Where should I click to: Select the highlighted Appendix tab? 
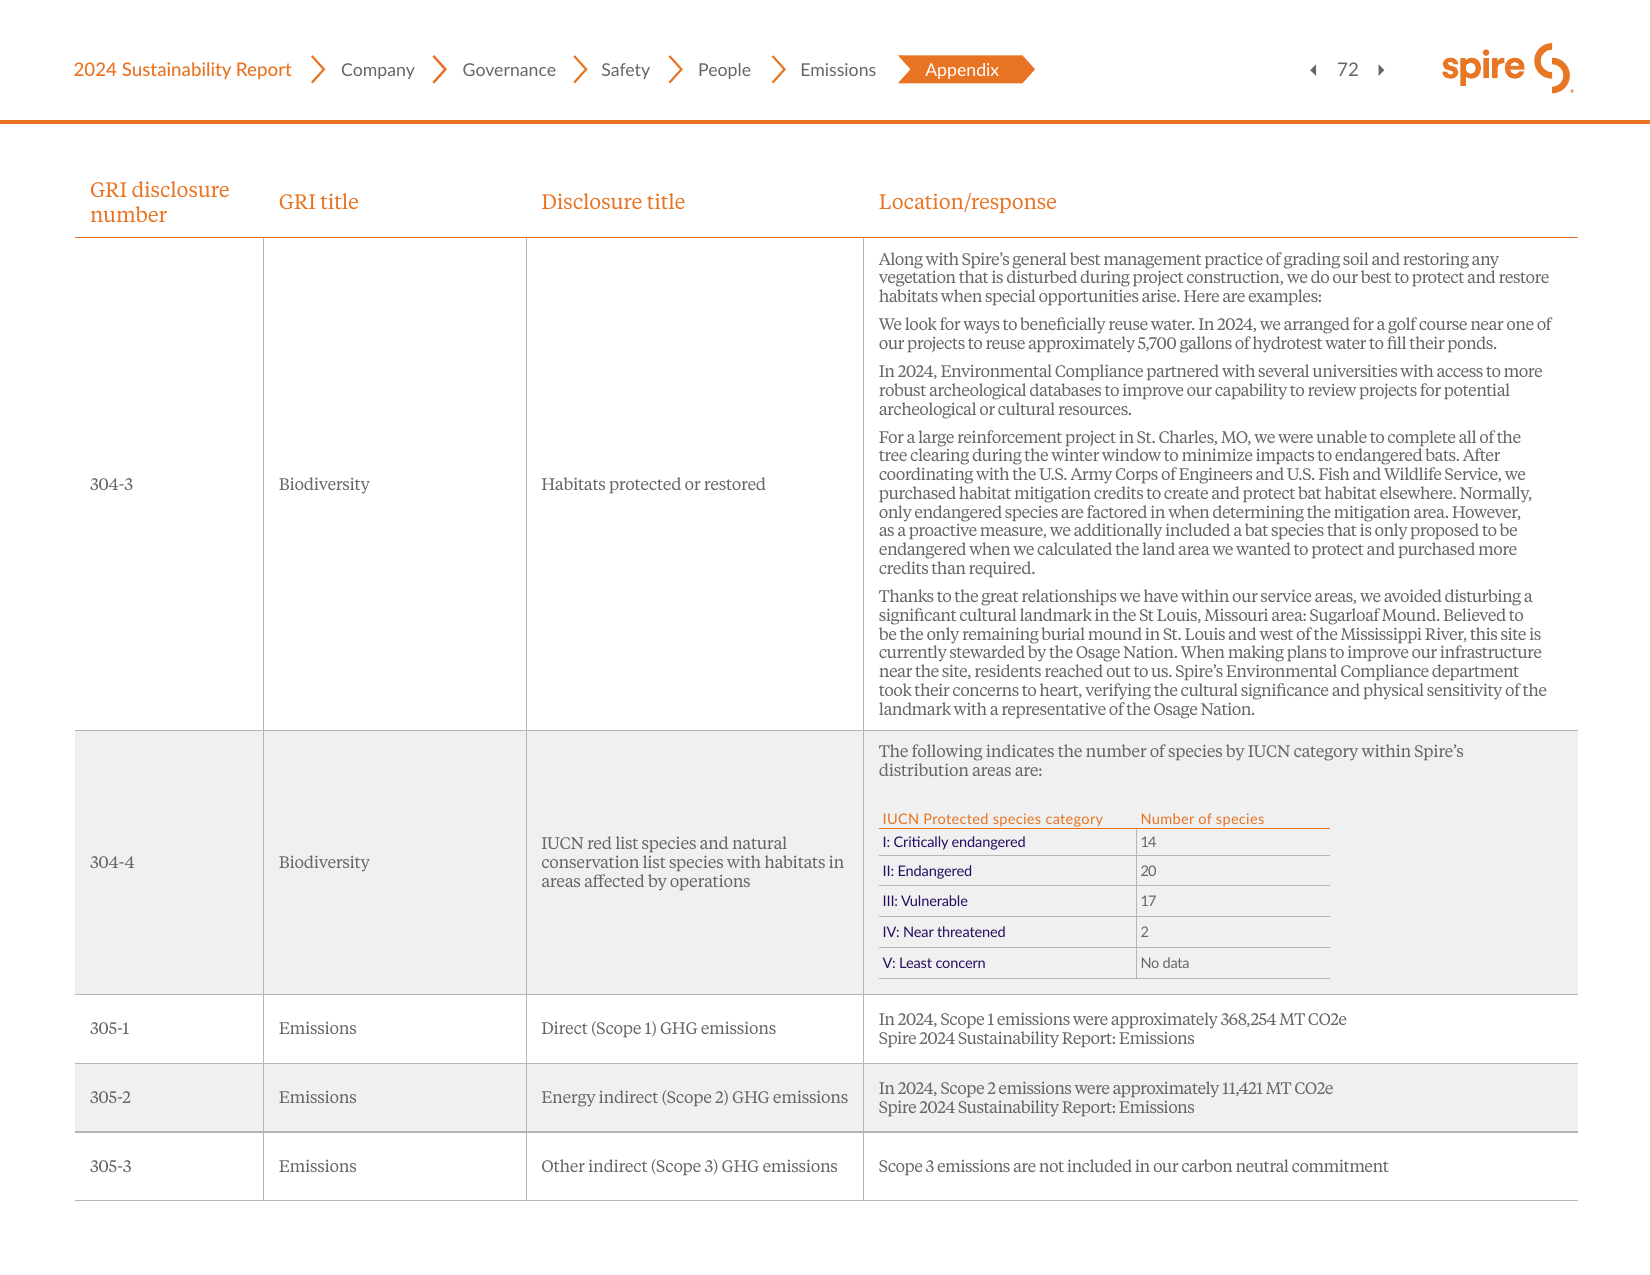point(965,70)
